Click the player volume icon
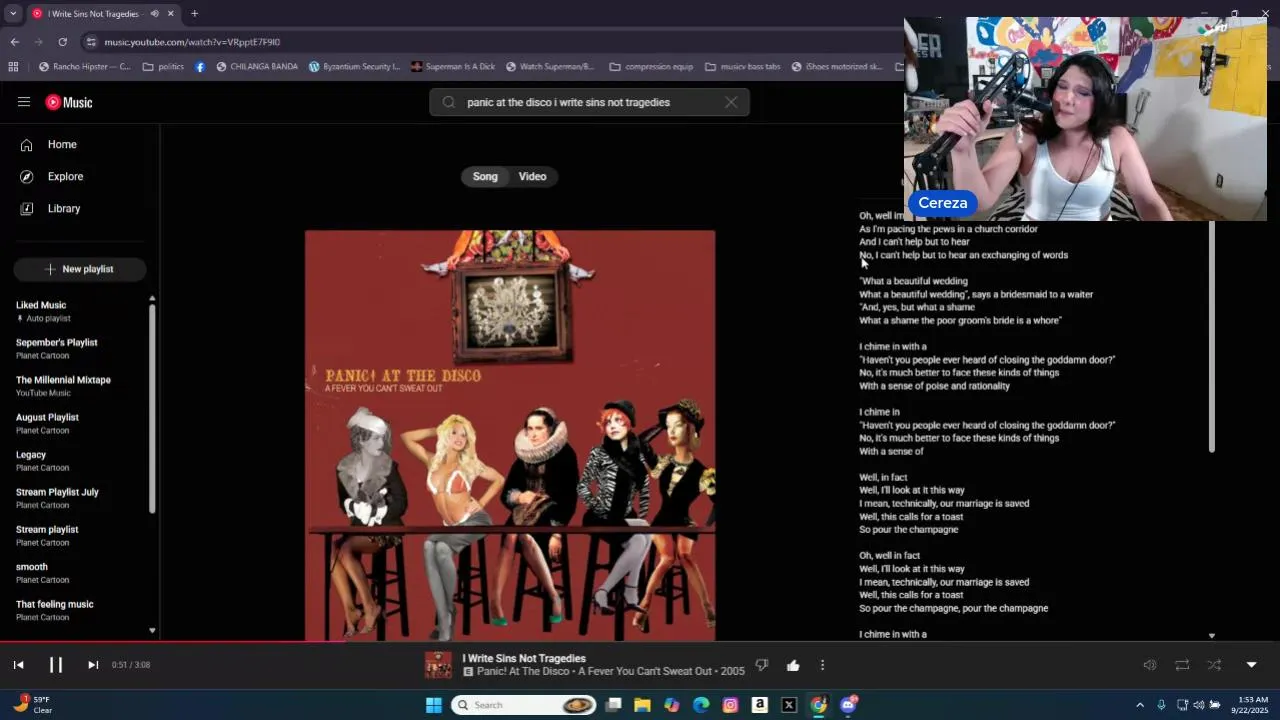Viewport: 1280px width, 720px height. pos(1150,665)
